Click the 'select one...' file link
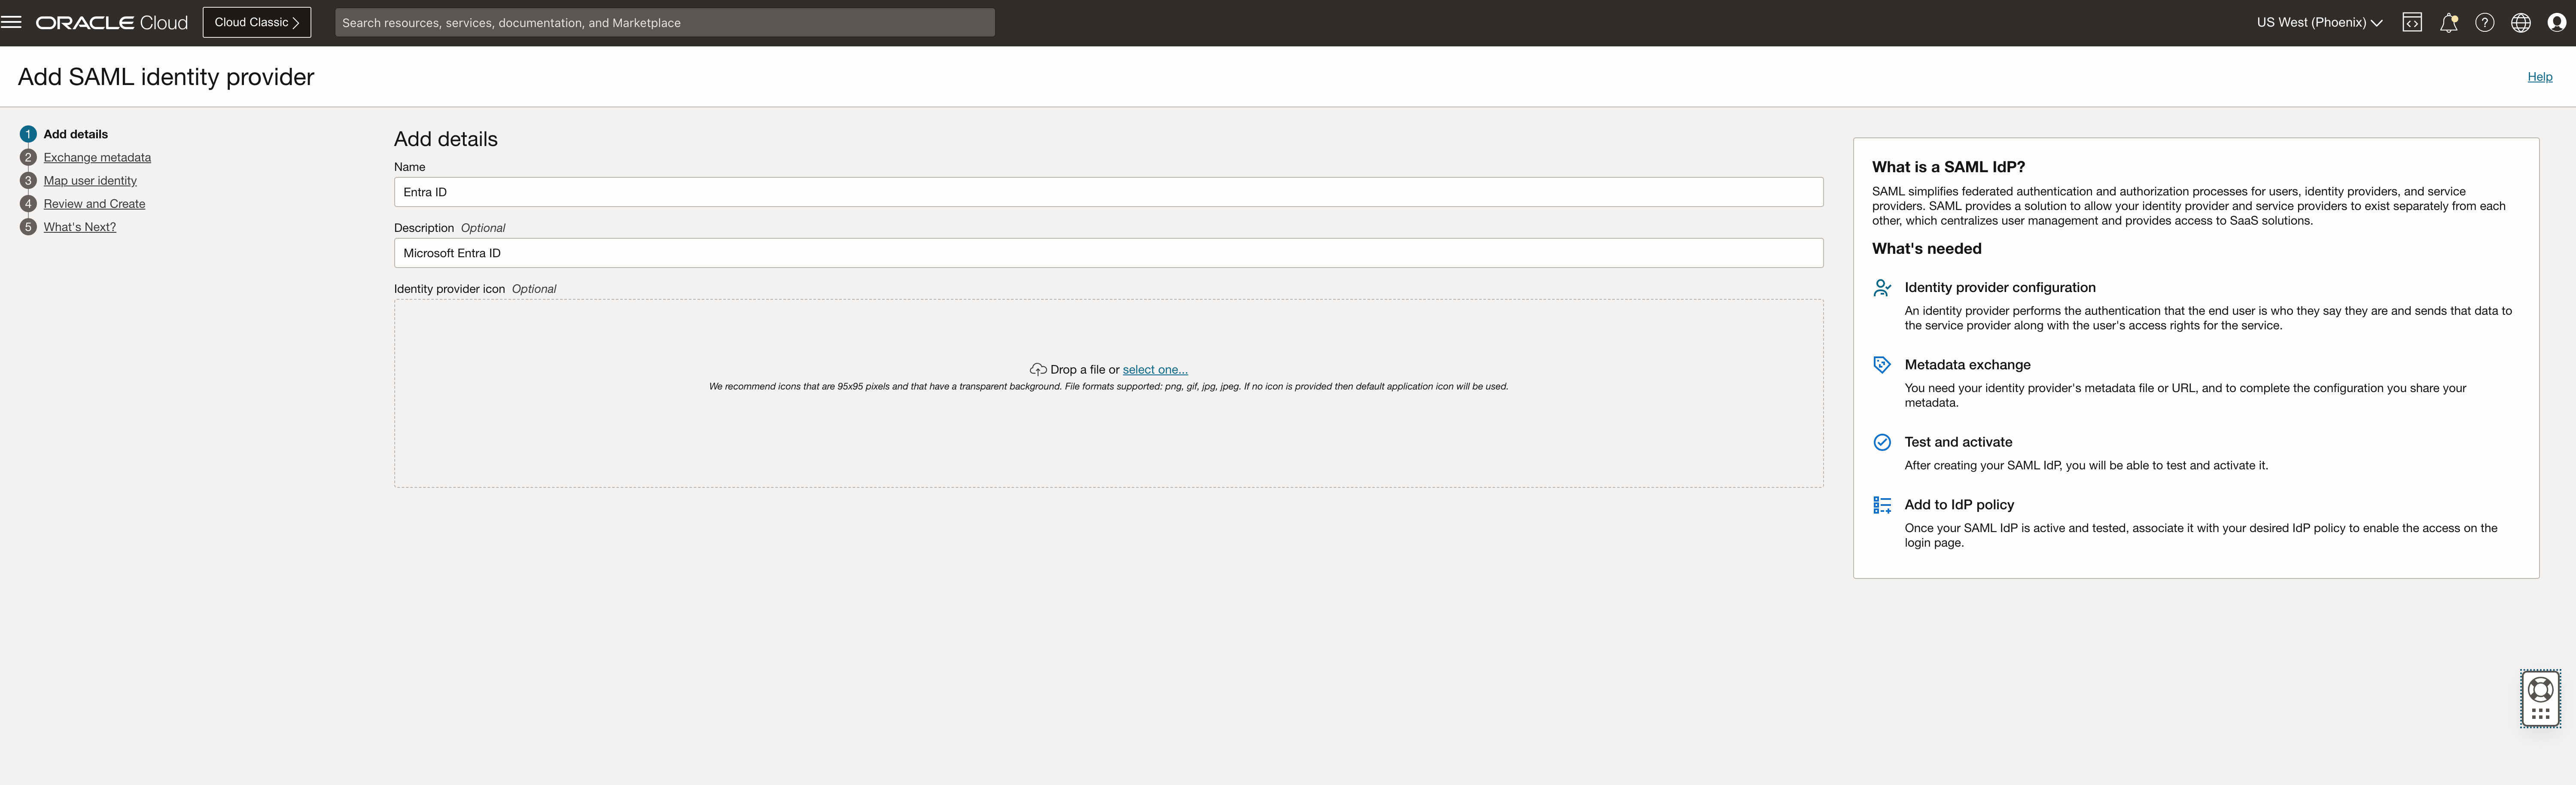This screenshot has height=785, width=2576. tap(1154, 369)
